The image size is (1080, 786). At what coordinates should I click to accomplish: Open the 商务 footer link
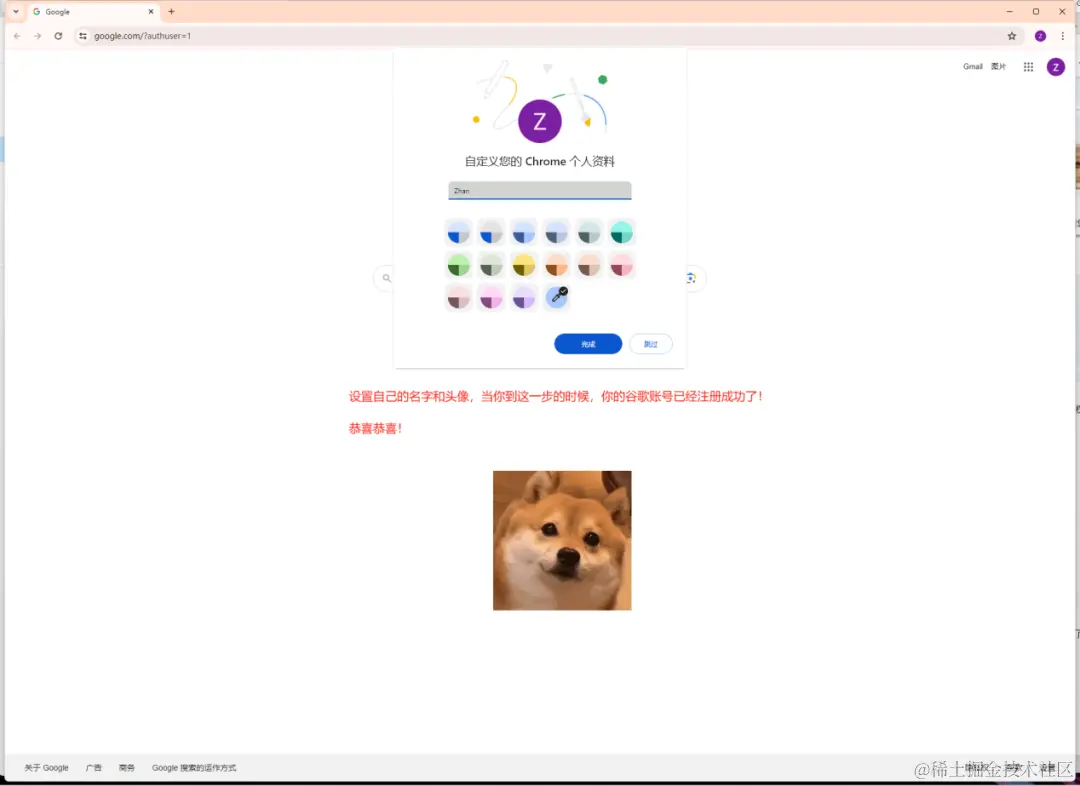(x=127, y=767)
